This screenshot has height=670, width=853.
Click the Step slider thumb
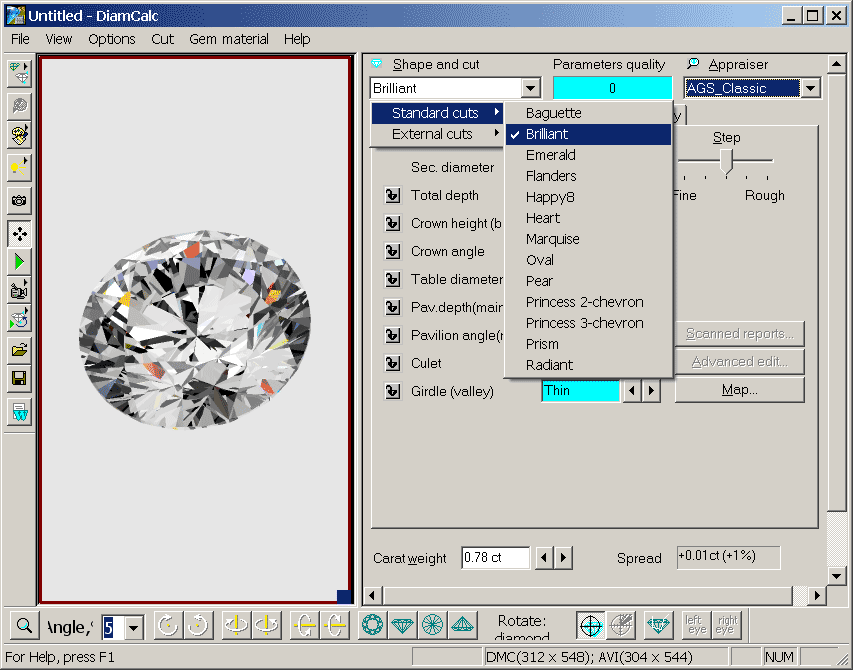[x=727, y=160]
